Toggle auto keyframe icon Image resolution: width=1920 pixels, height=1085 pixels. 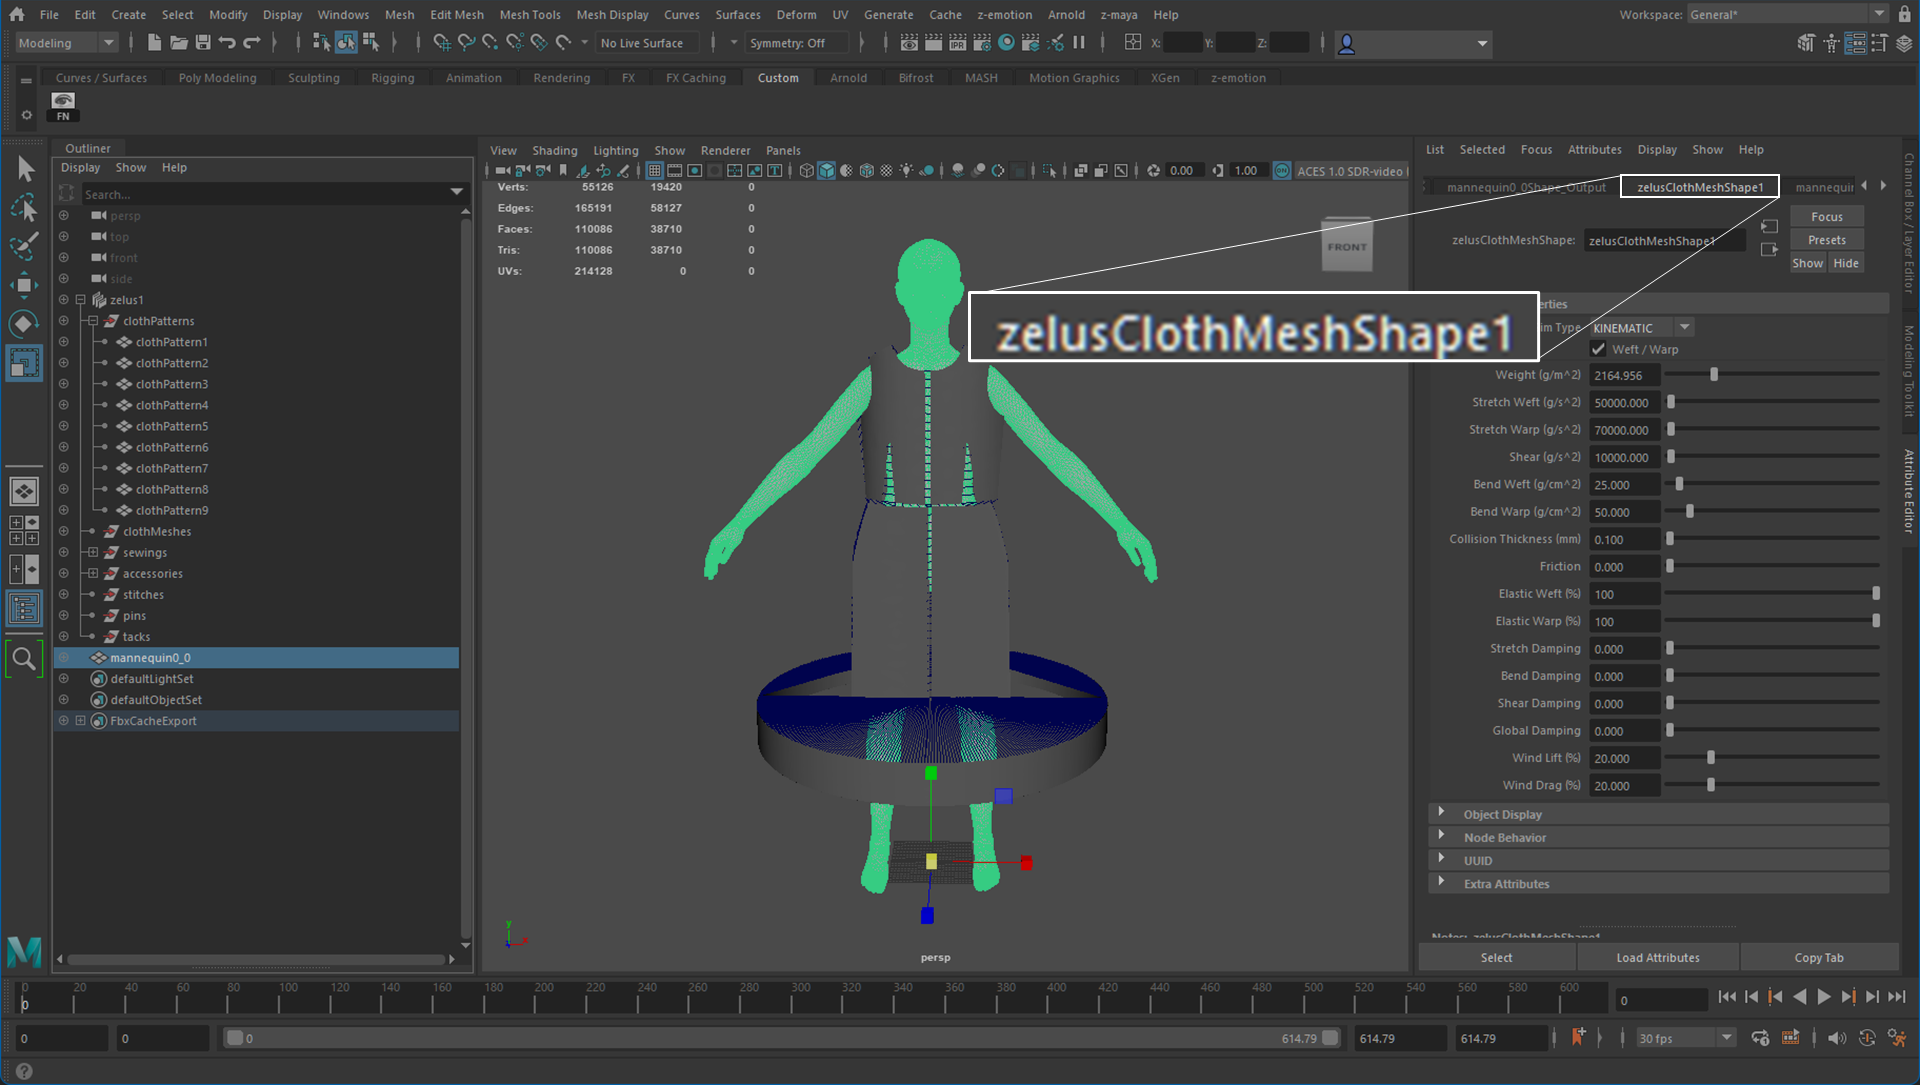pyautogui.click(x=1867, y=1038)
